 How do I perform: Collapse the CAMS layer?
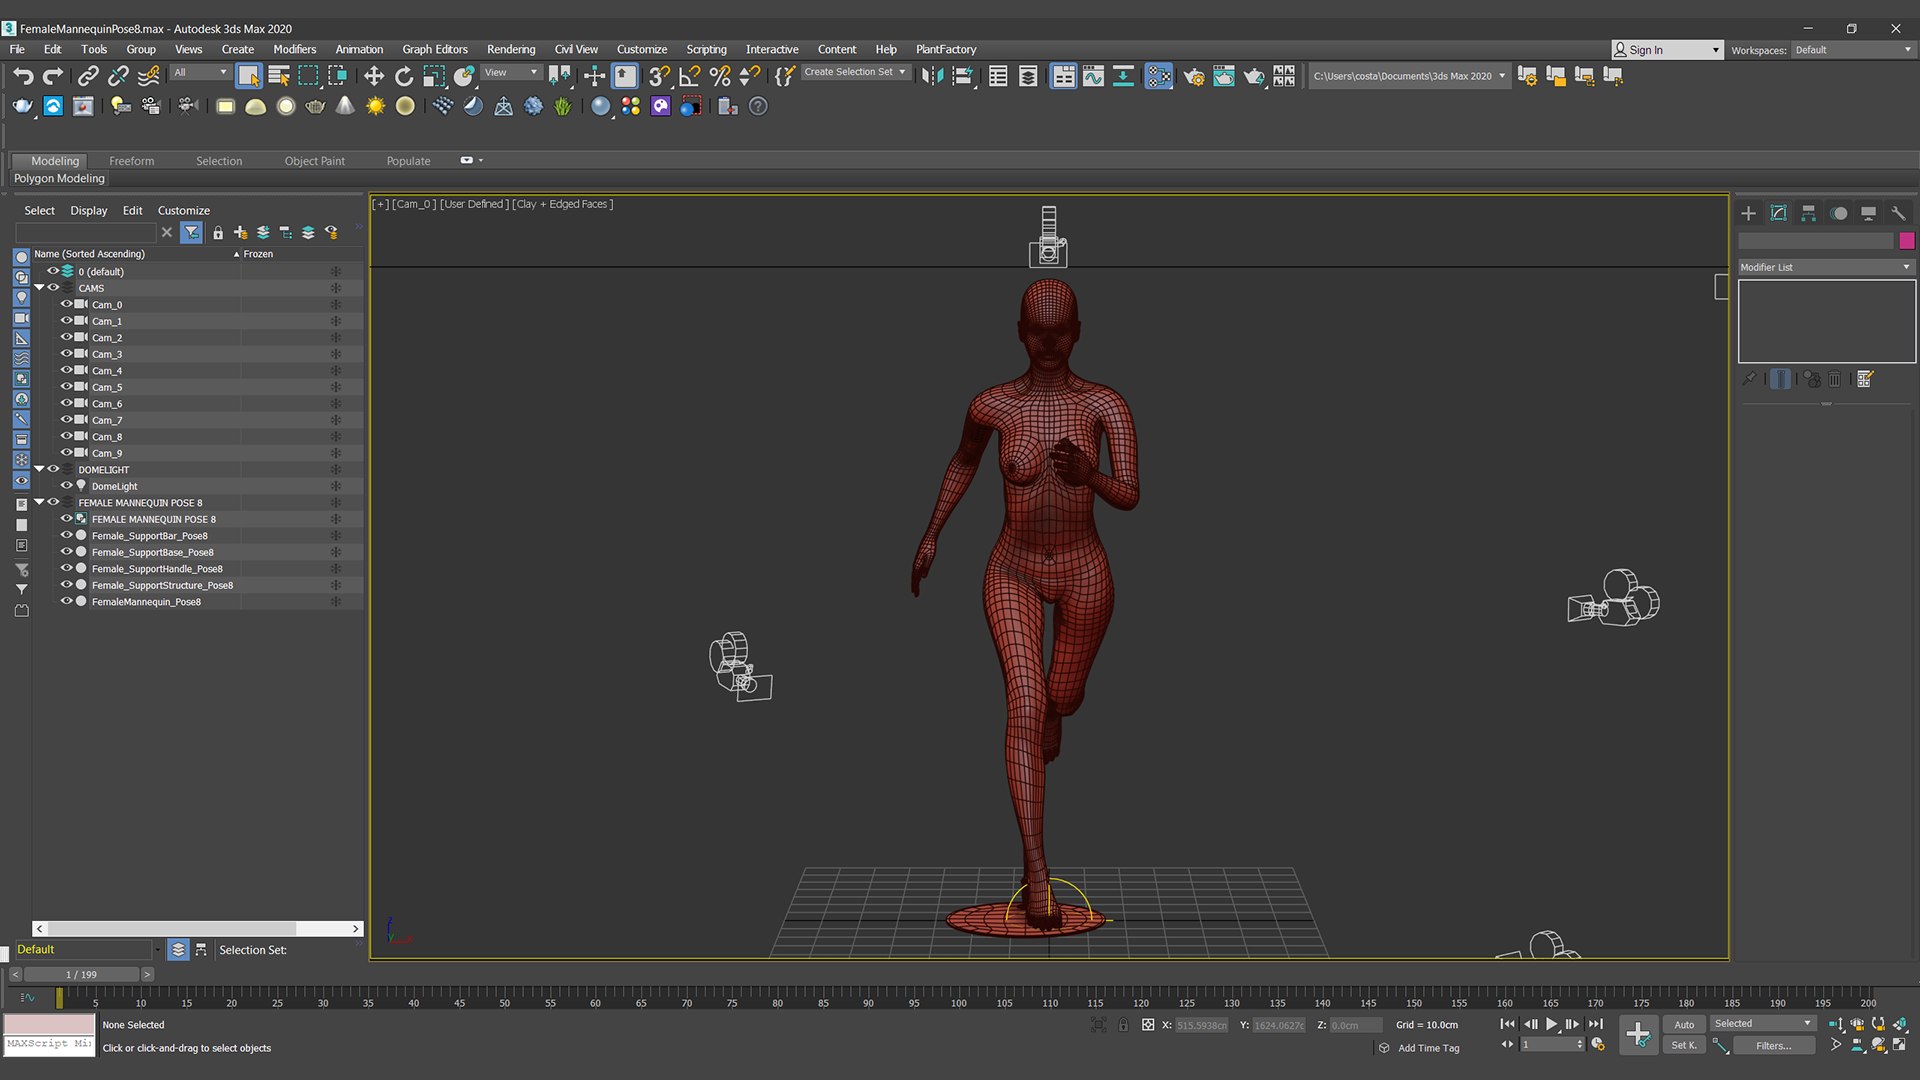[39, 288]
